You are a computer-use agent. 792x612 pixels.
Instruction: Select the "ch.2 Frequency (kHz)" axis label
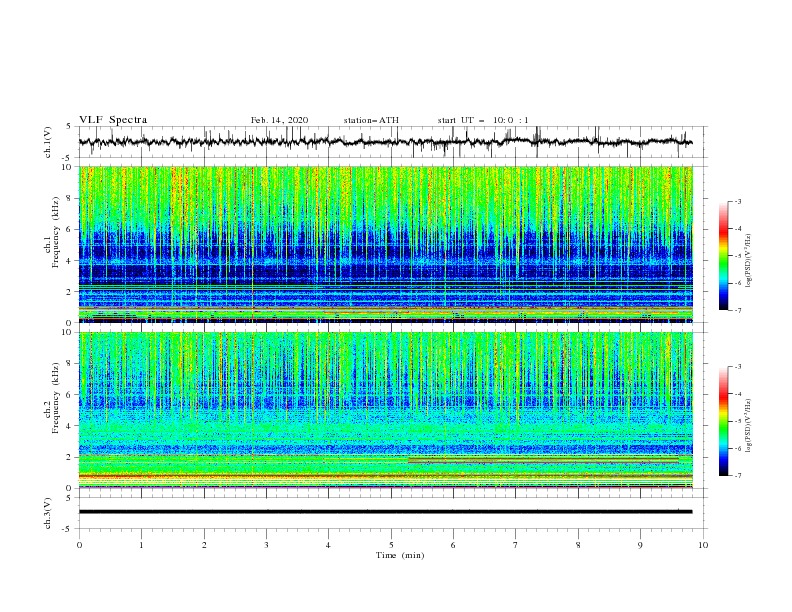[x=52, y=398]
